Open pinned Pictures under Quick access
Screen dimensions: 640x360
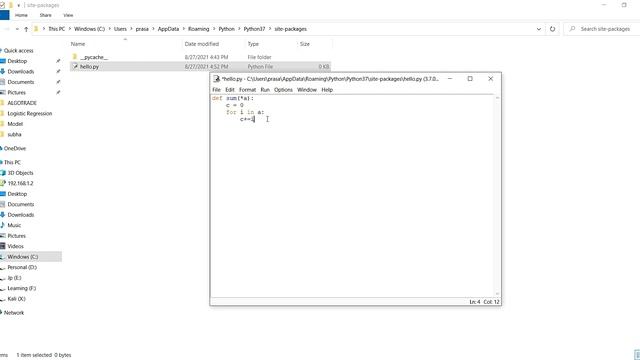point(16,93)
